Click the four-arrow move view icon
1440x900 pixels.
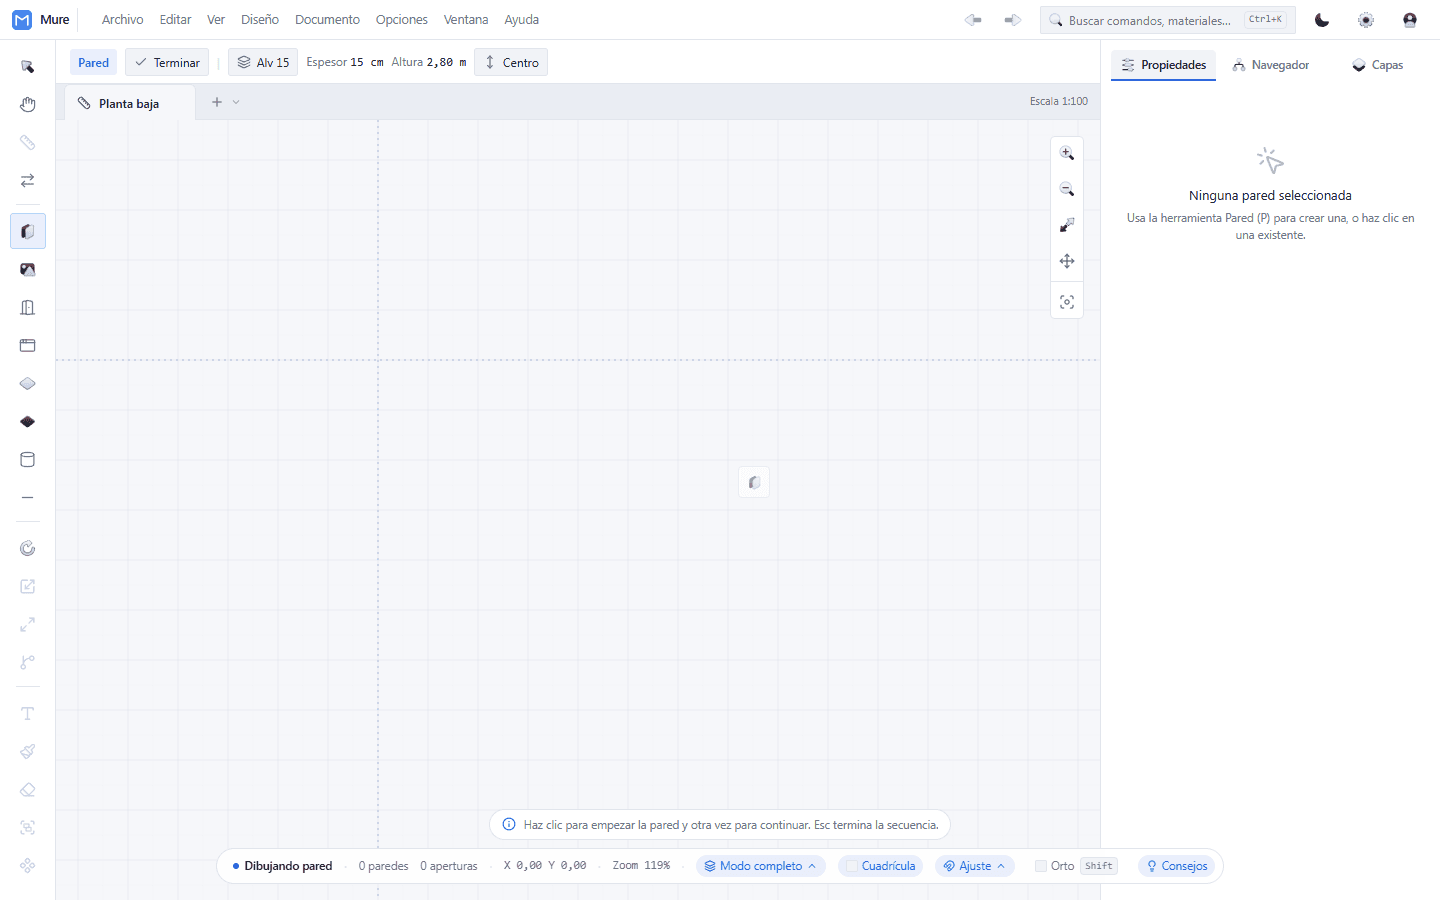tap(1067, 261)
